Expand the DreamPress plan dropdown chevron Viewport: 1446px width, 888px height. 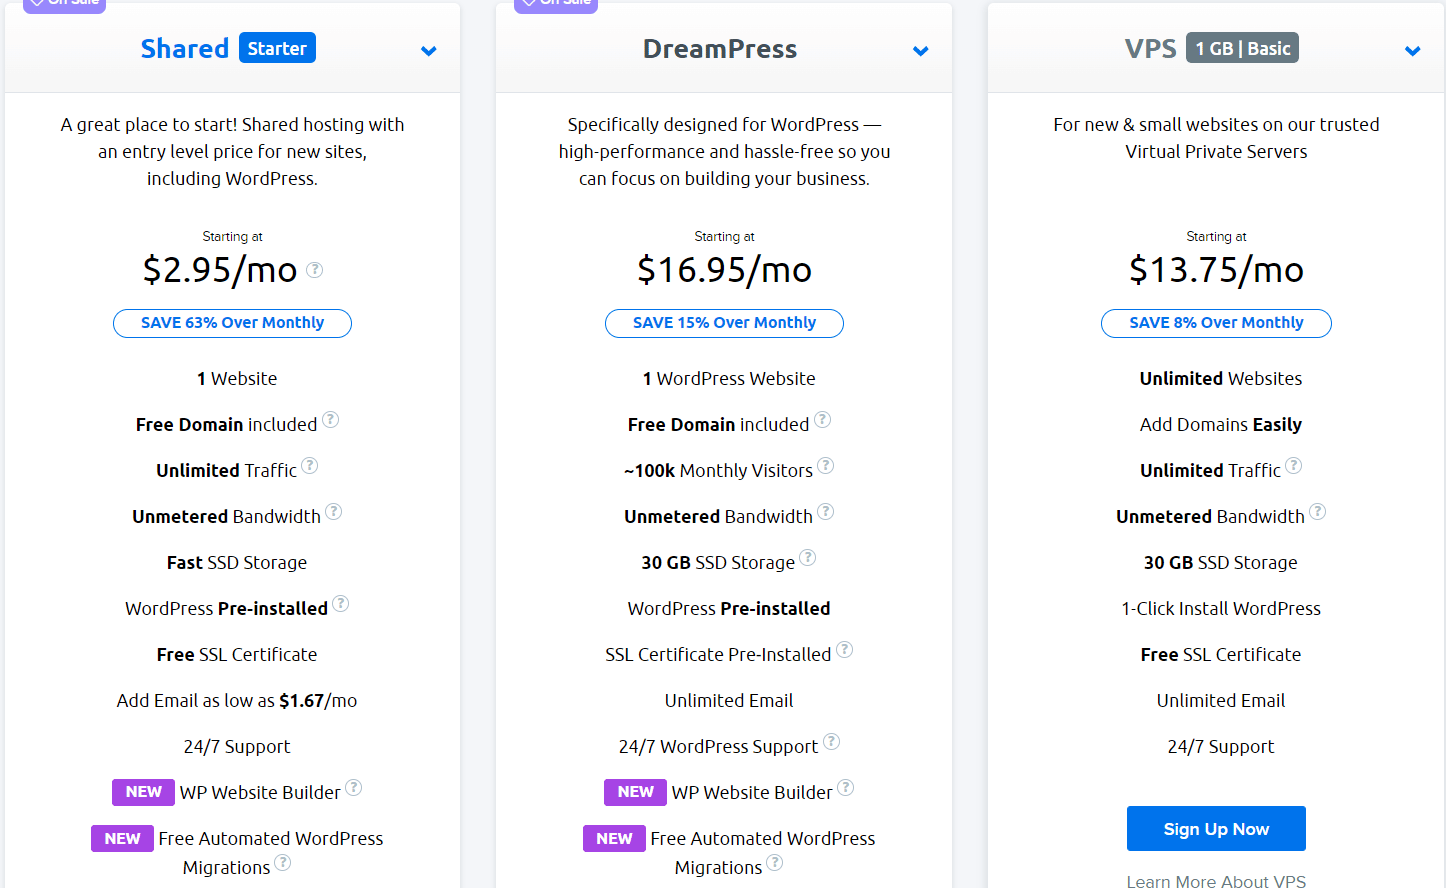[x=921, y=51]
